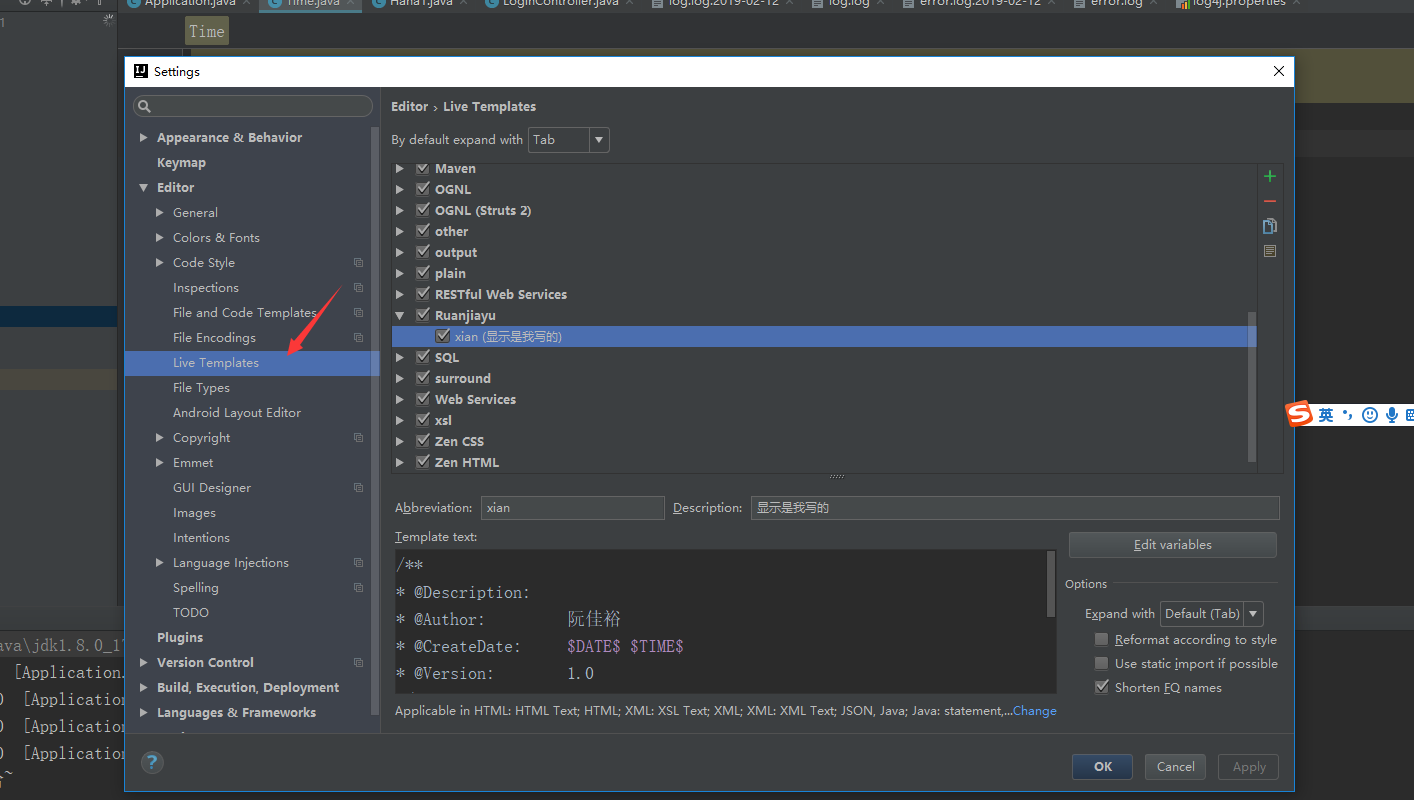Open the Keymap settings page

point(181,163)
